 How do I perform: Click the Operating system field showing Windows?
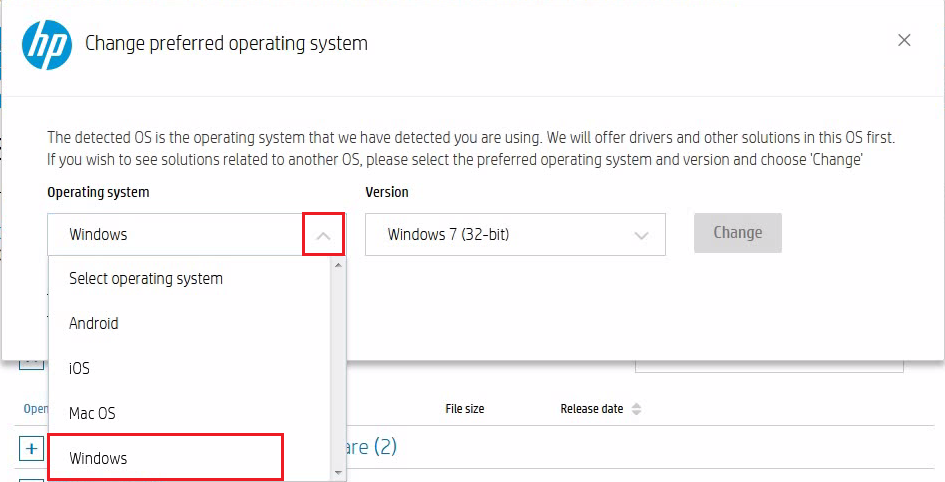[x=196, y=234]
